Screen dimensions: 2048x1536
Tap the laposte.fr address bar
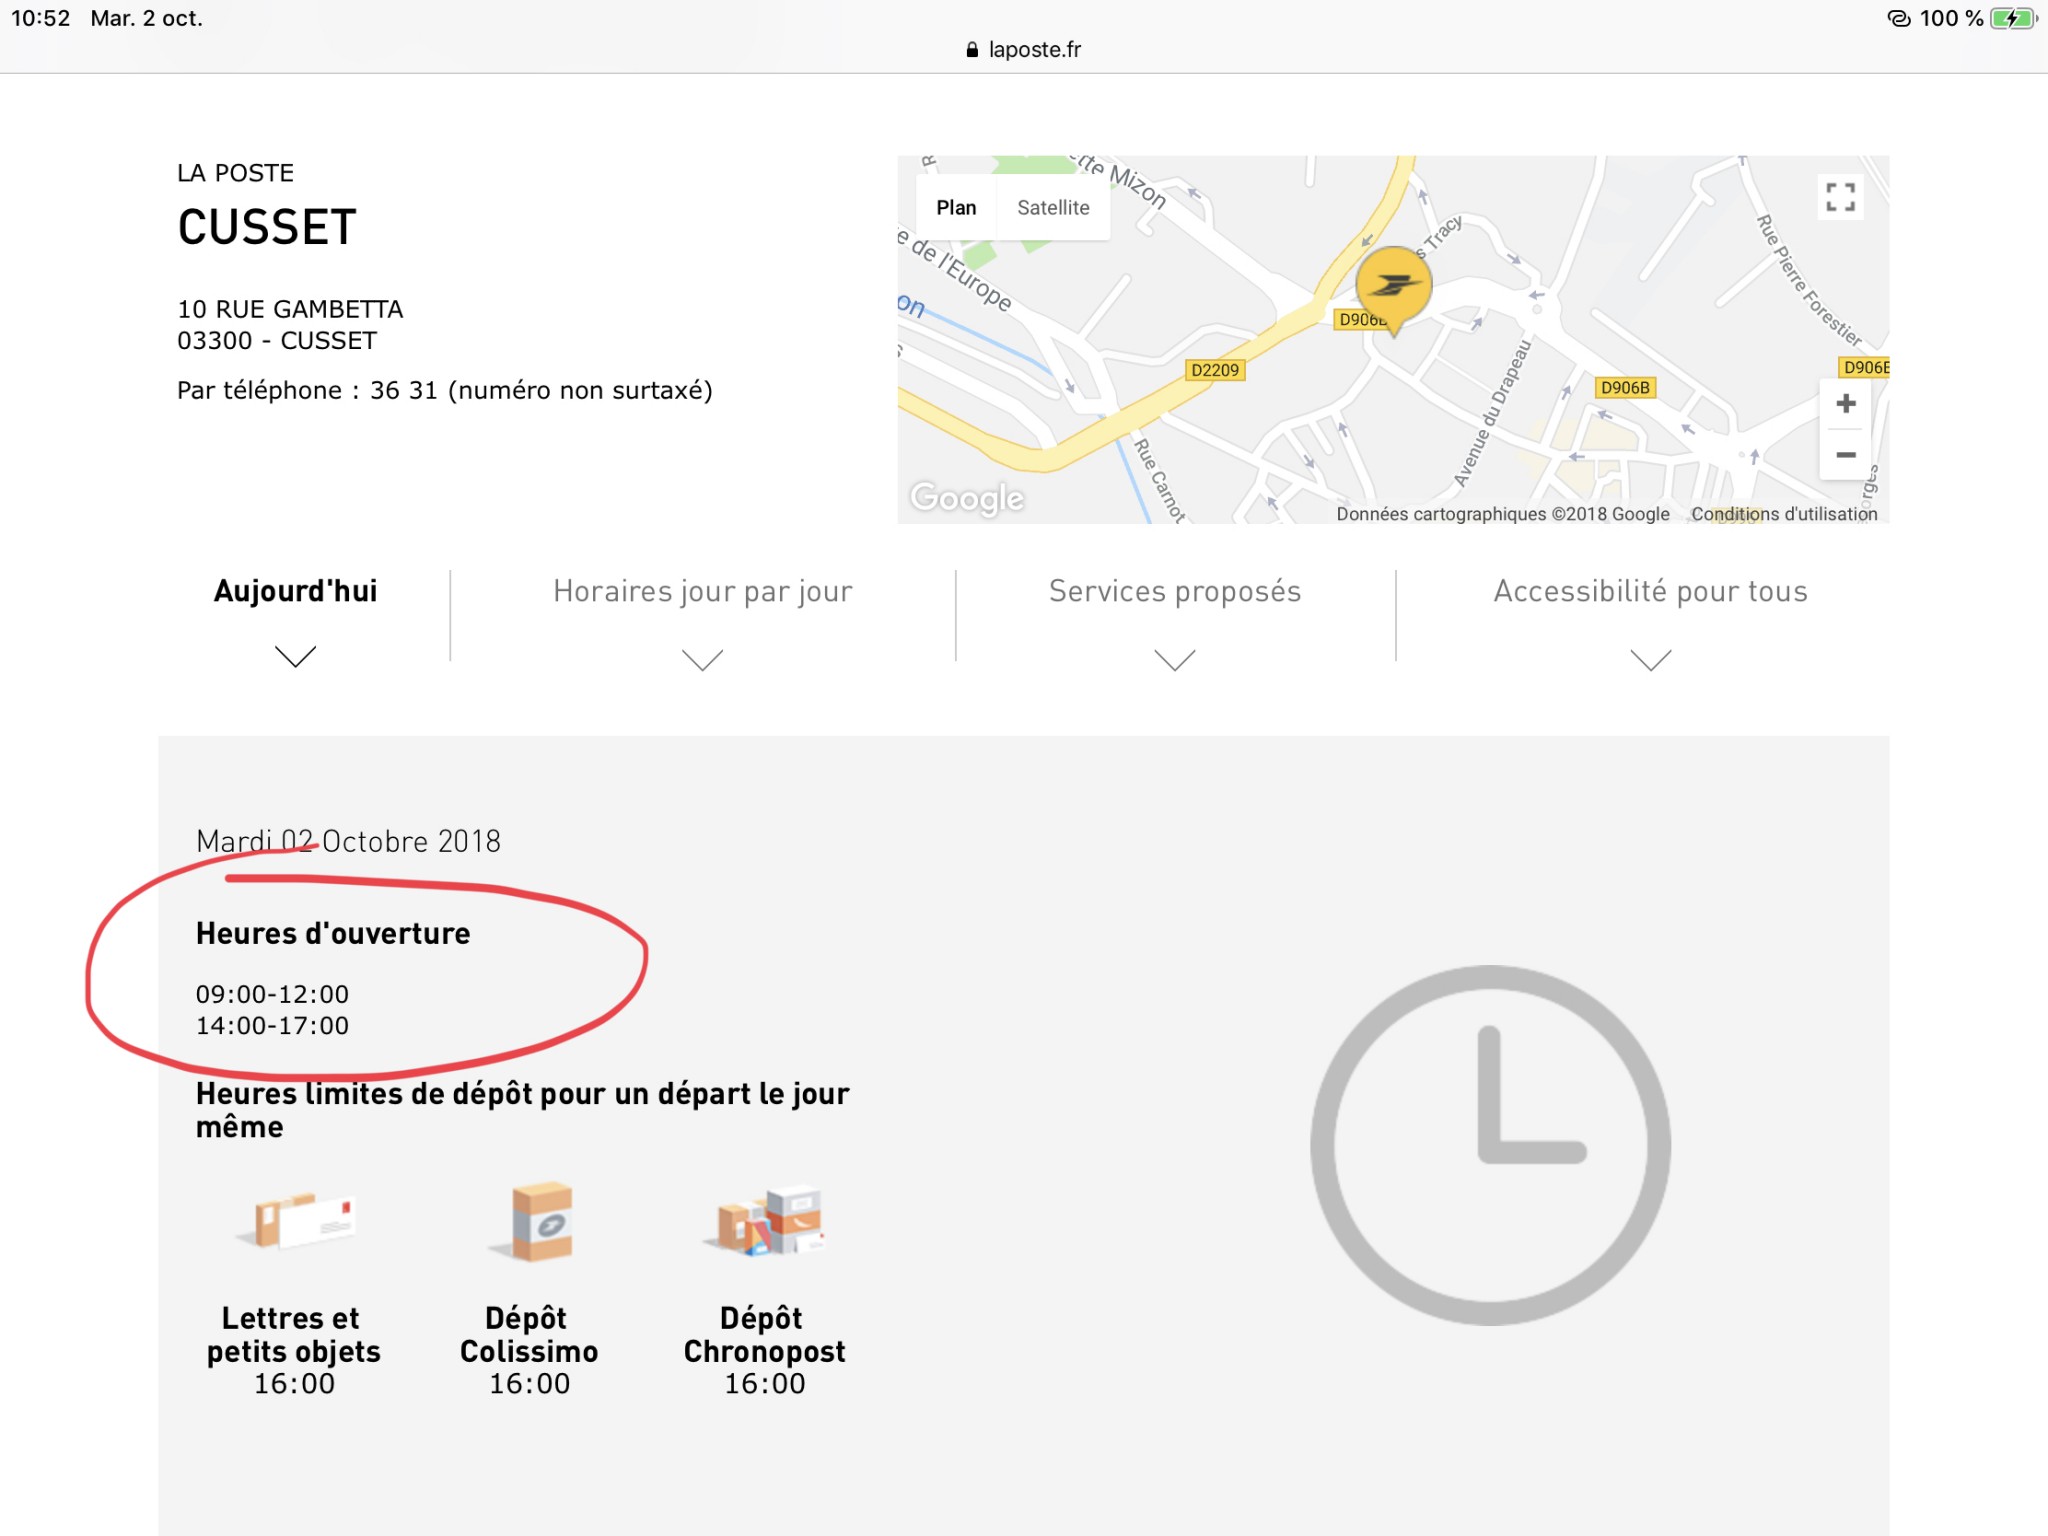1024,50
